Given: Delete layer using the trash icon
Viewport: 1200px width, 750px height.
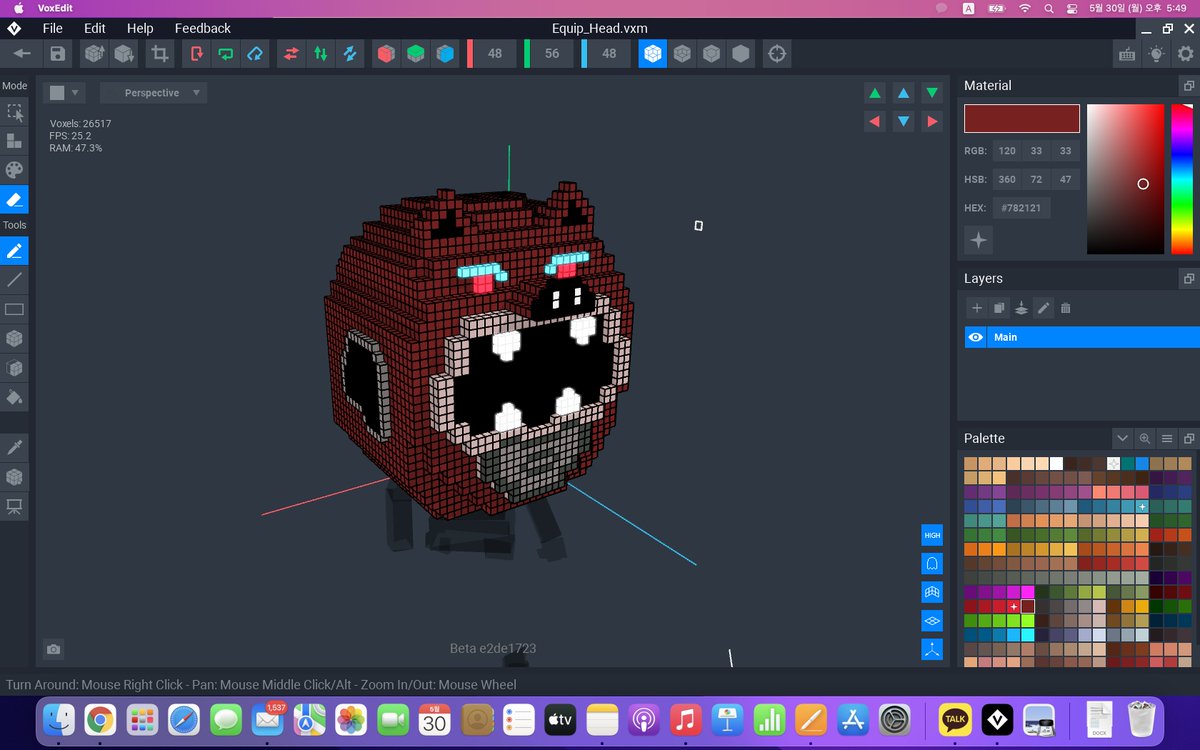Looking at the screenshot, I should [x=1065, y=308].
